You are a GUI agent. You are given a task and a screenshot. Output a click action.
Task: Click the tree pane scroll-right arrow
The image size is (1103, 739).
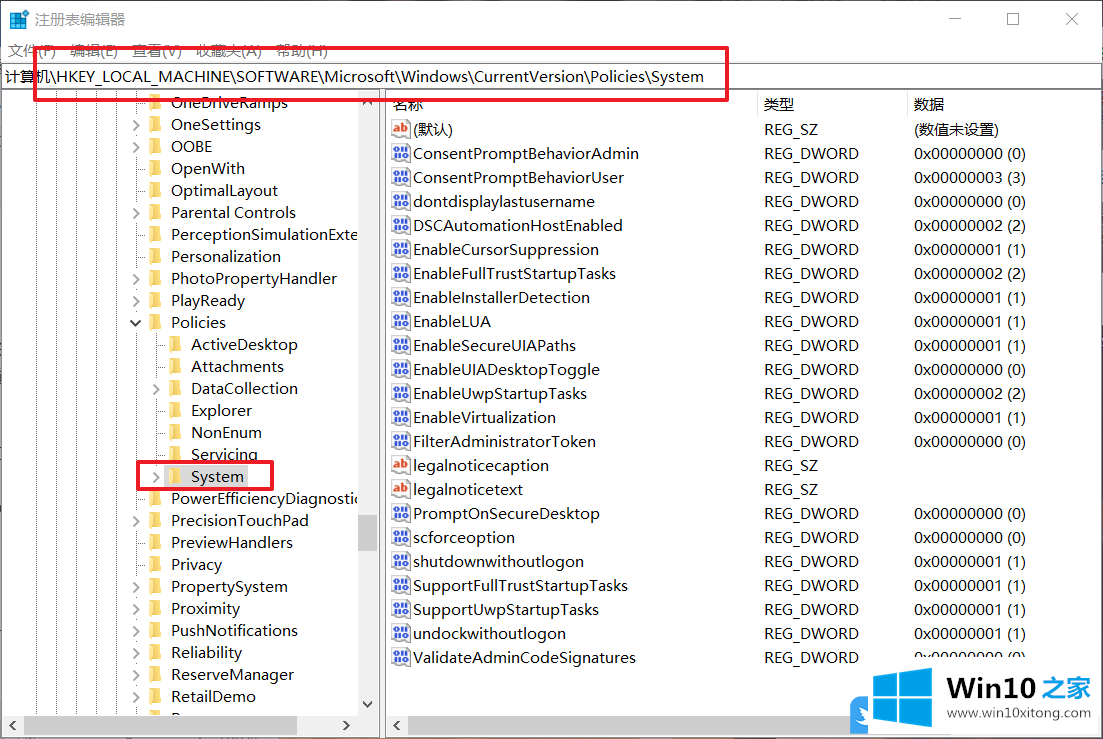[346, 725]
